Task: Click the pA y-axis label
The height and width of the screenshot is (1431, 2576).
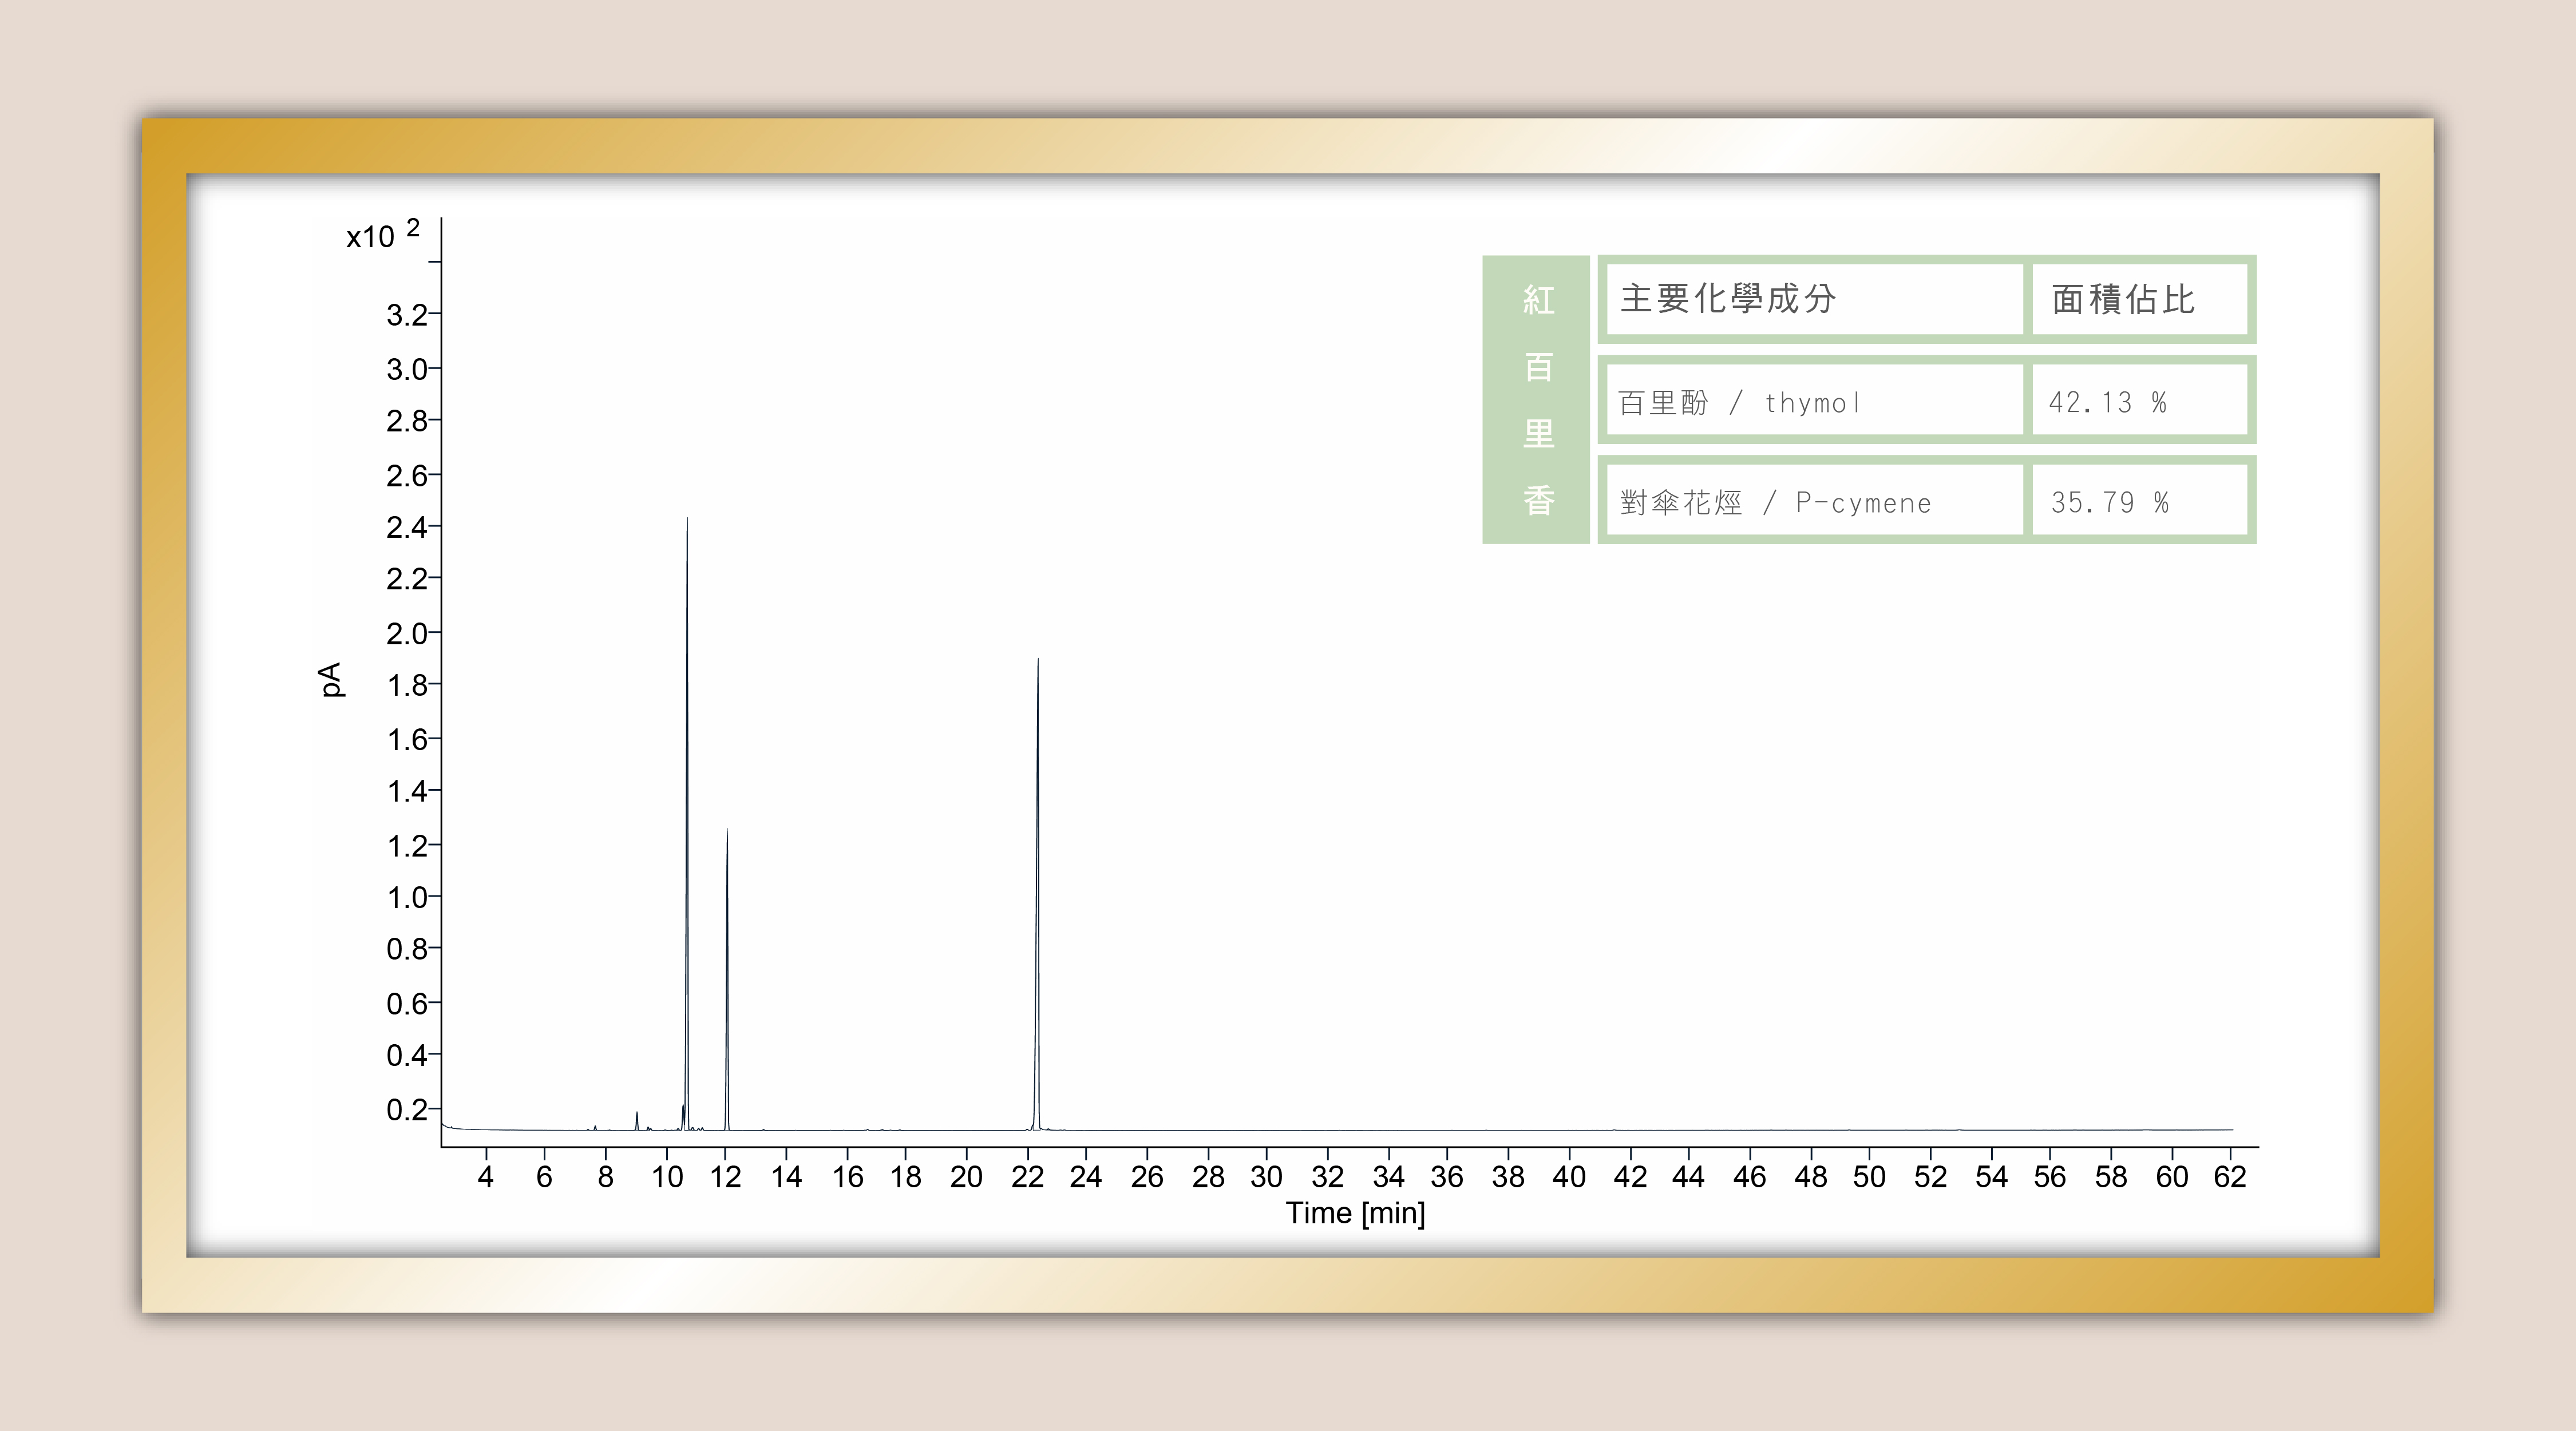Action: tap(331, 680)
